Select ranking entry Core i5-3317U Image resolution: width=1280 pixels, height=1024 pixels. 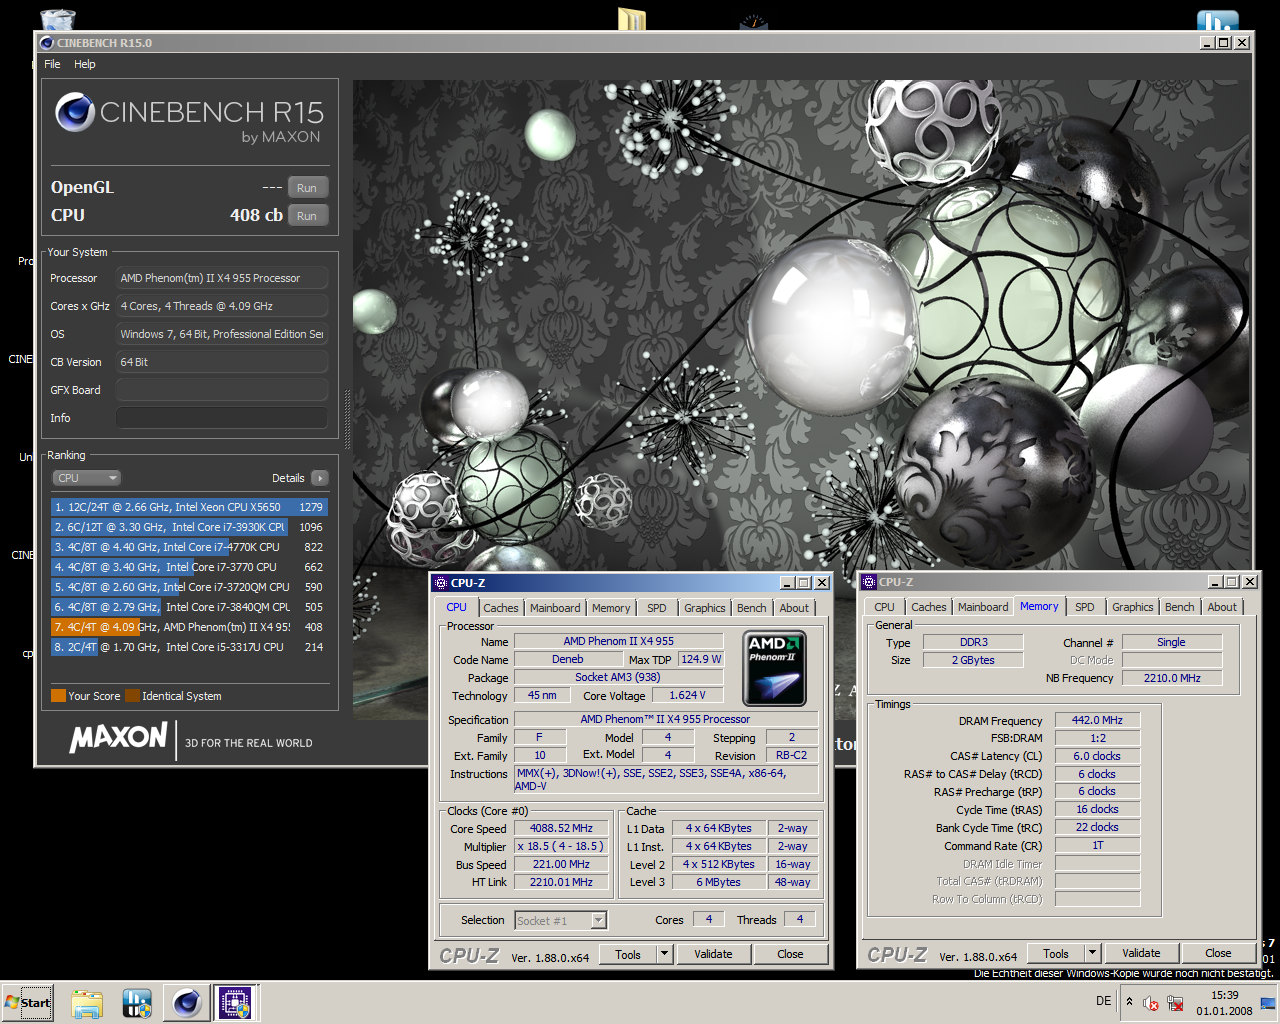point(189,647)
